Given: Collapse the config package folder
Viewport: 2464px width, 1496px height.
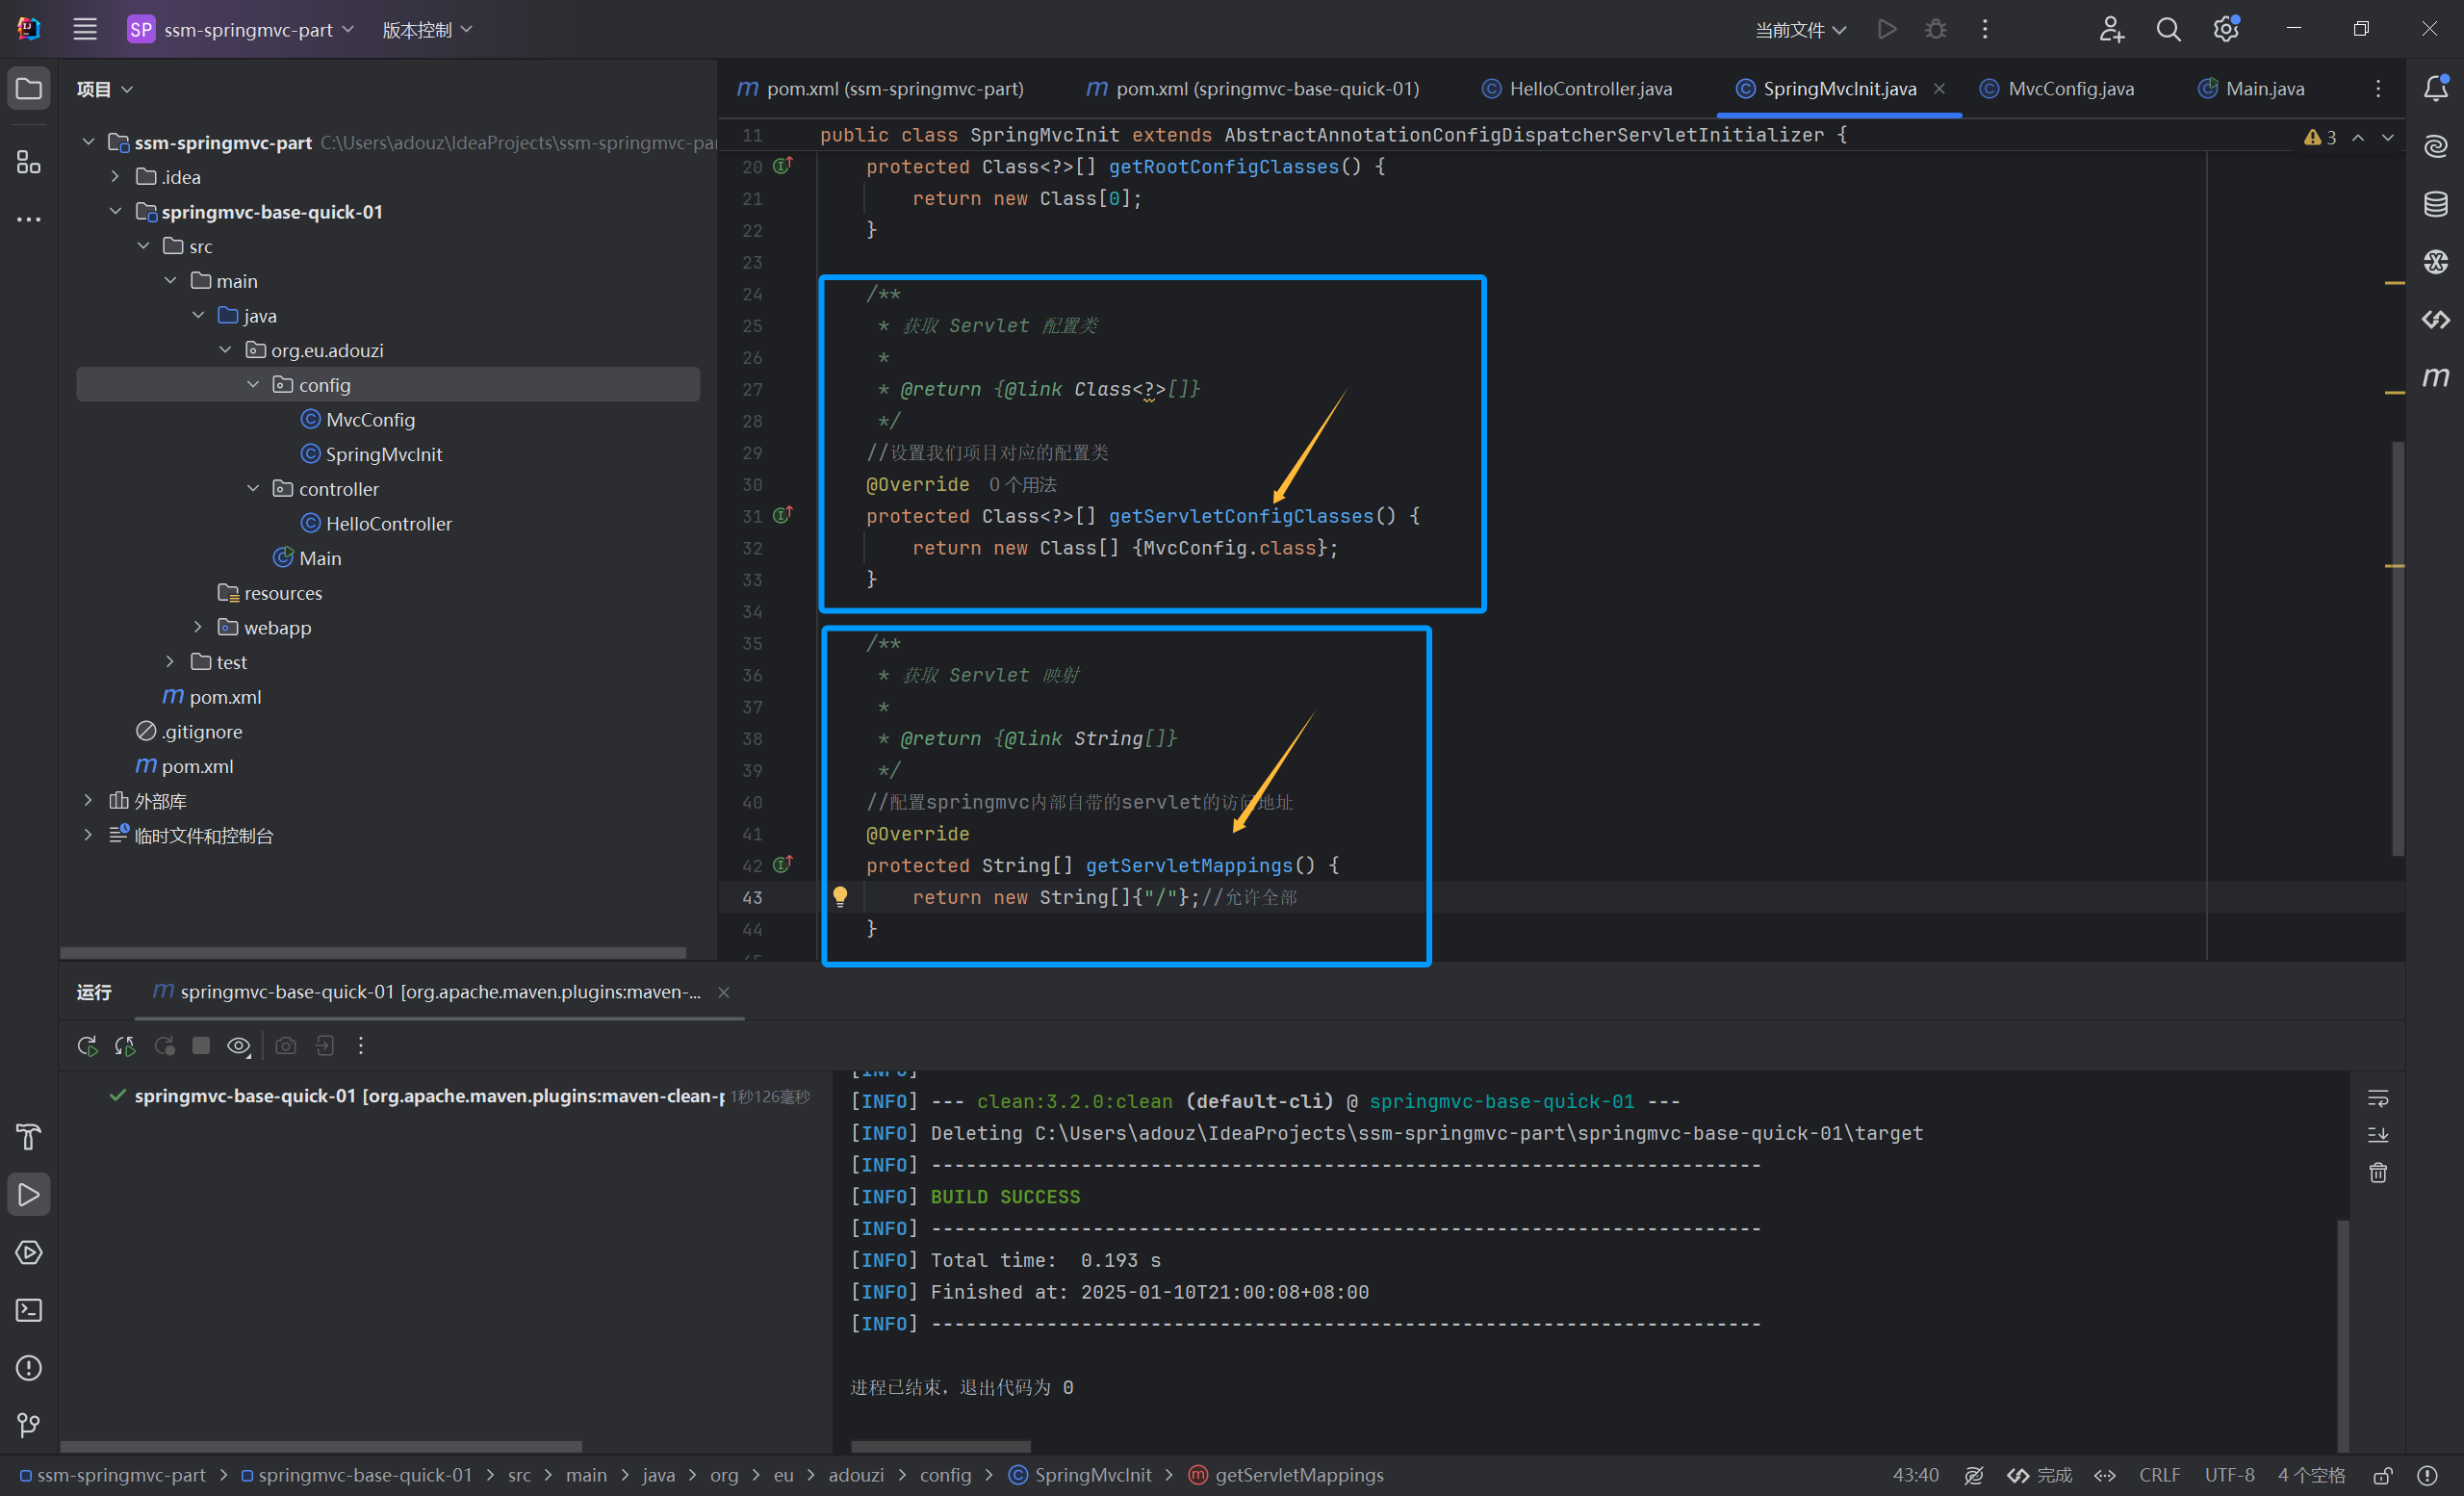Looking at the screenshot, I should [x=253, y=385].
